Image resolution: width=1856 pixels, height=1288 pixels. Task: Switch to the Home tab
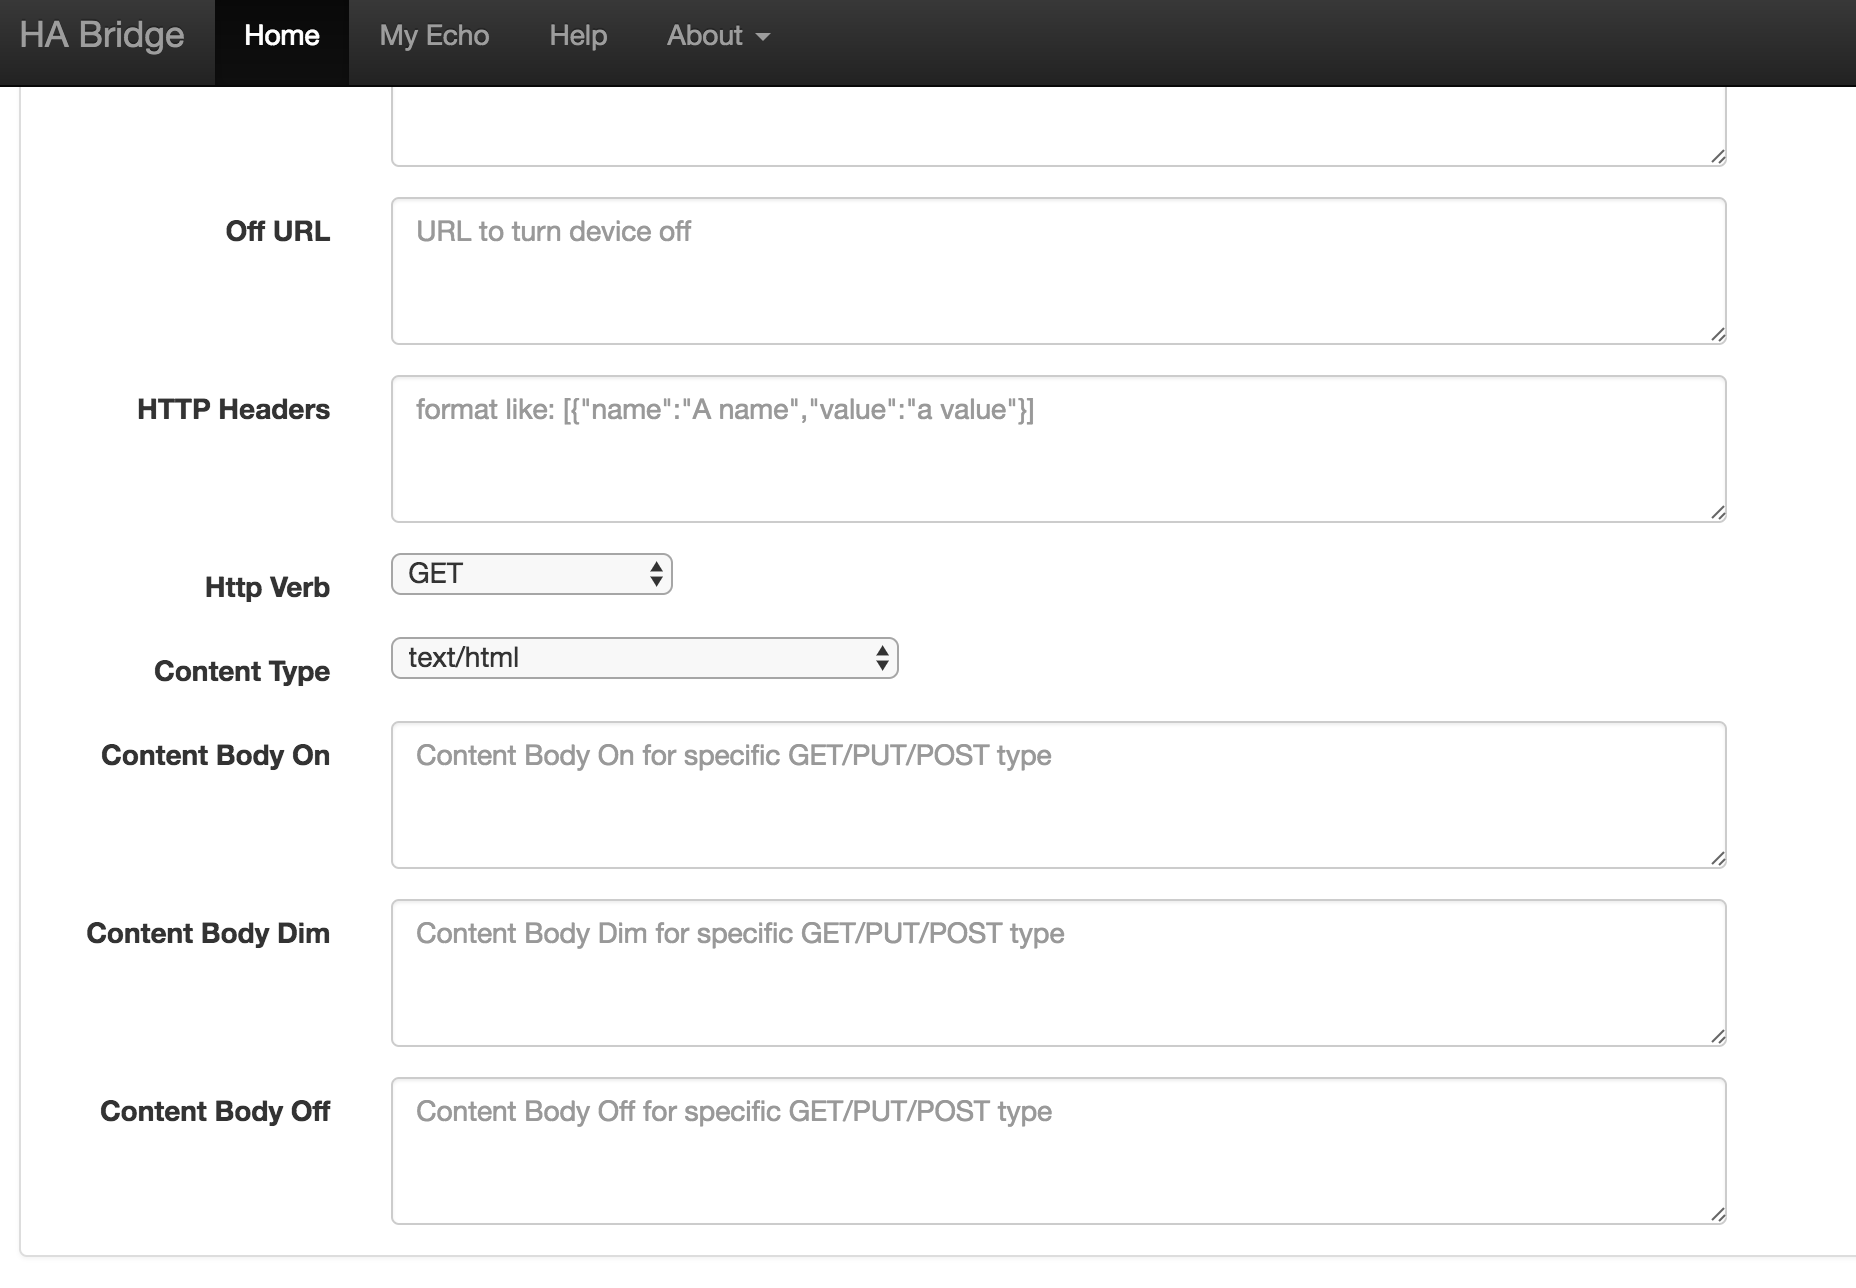point(282,36)
